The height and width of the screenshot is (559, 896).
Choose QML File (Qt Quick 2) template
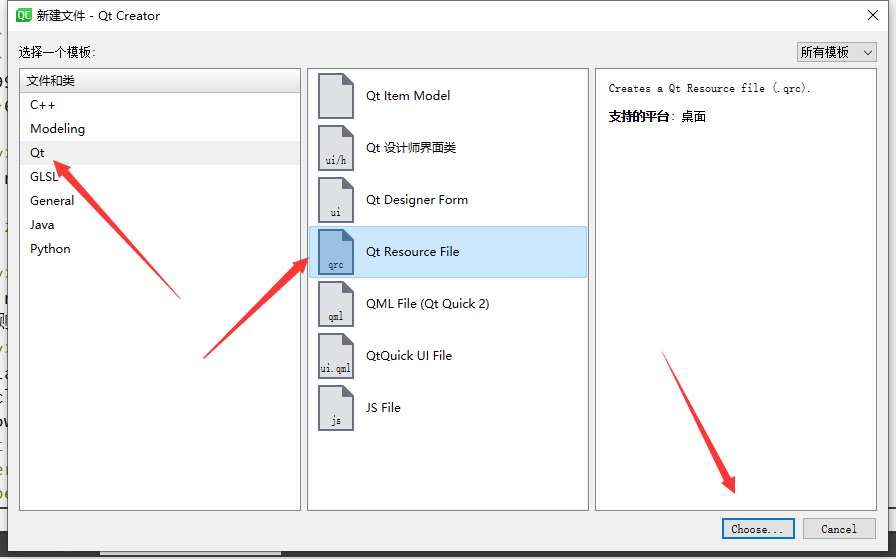[448, 304]
